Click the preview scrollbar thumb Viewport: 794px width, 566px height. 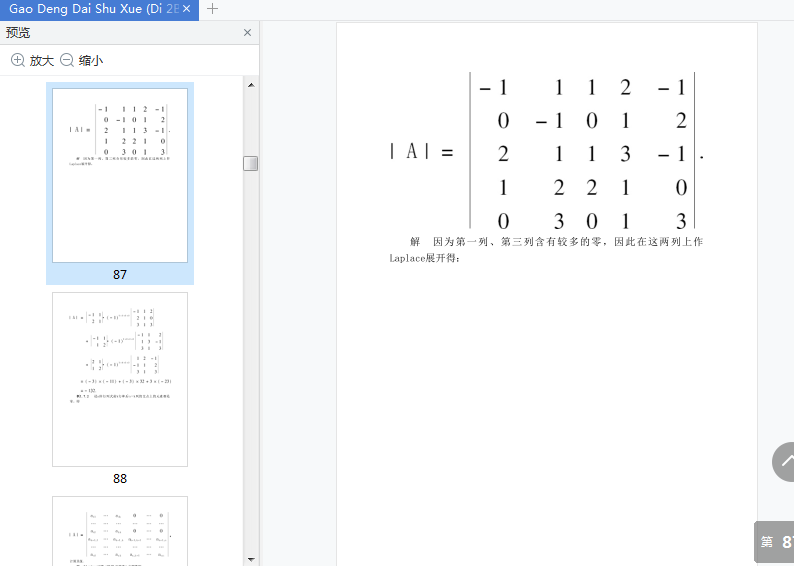(x=251, y=164)
